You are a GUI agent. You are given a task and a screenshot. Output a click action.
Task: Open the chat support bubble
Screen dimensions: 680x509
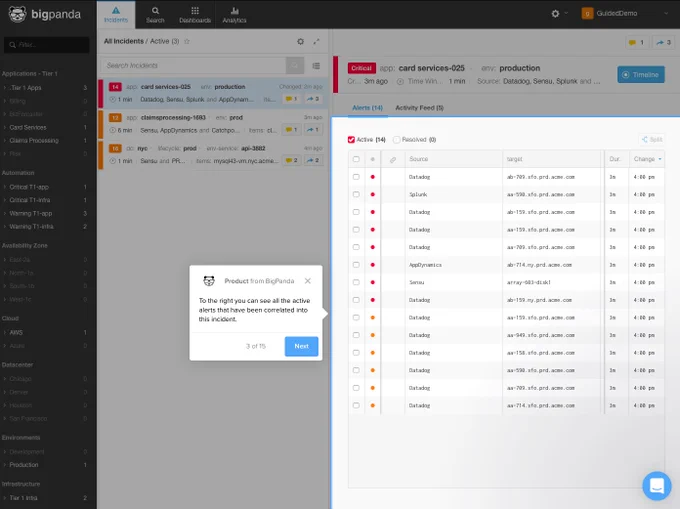657,486
